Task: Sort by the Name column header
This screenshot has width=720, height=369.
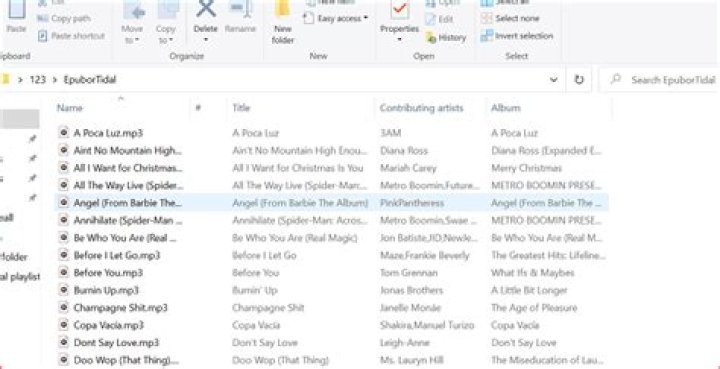Action: pyautogui.click(x=70, y=108)
